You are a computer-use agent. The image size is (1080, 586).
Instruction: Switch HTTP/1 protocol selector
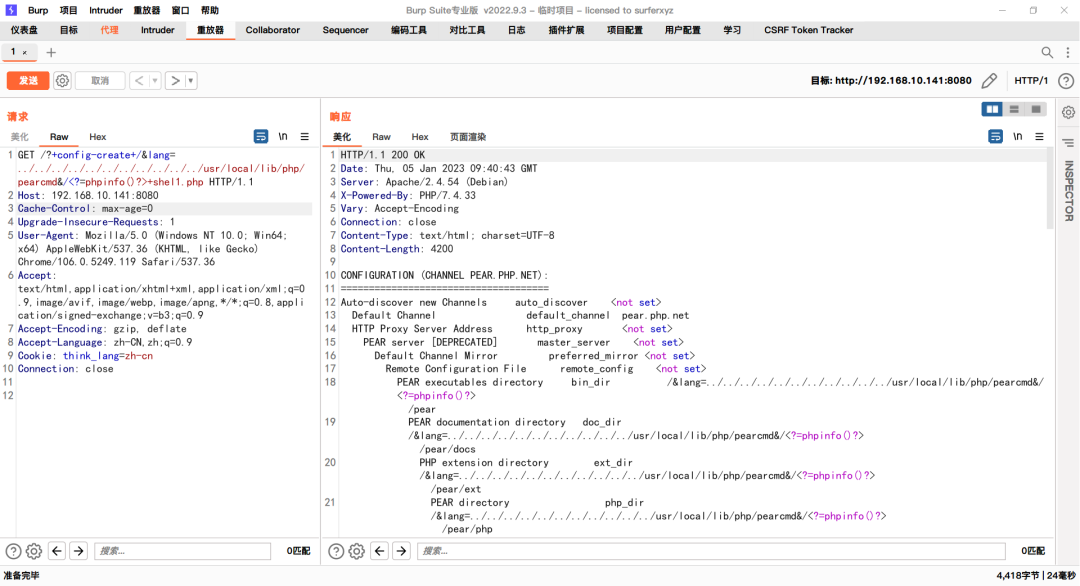point(1030,81)
